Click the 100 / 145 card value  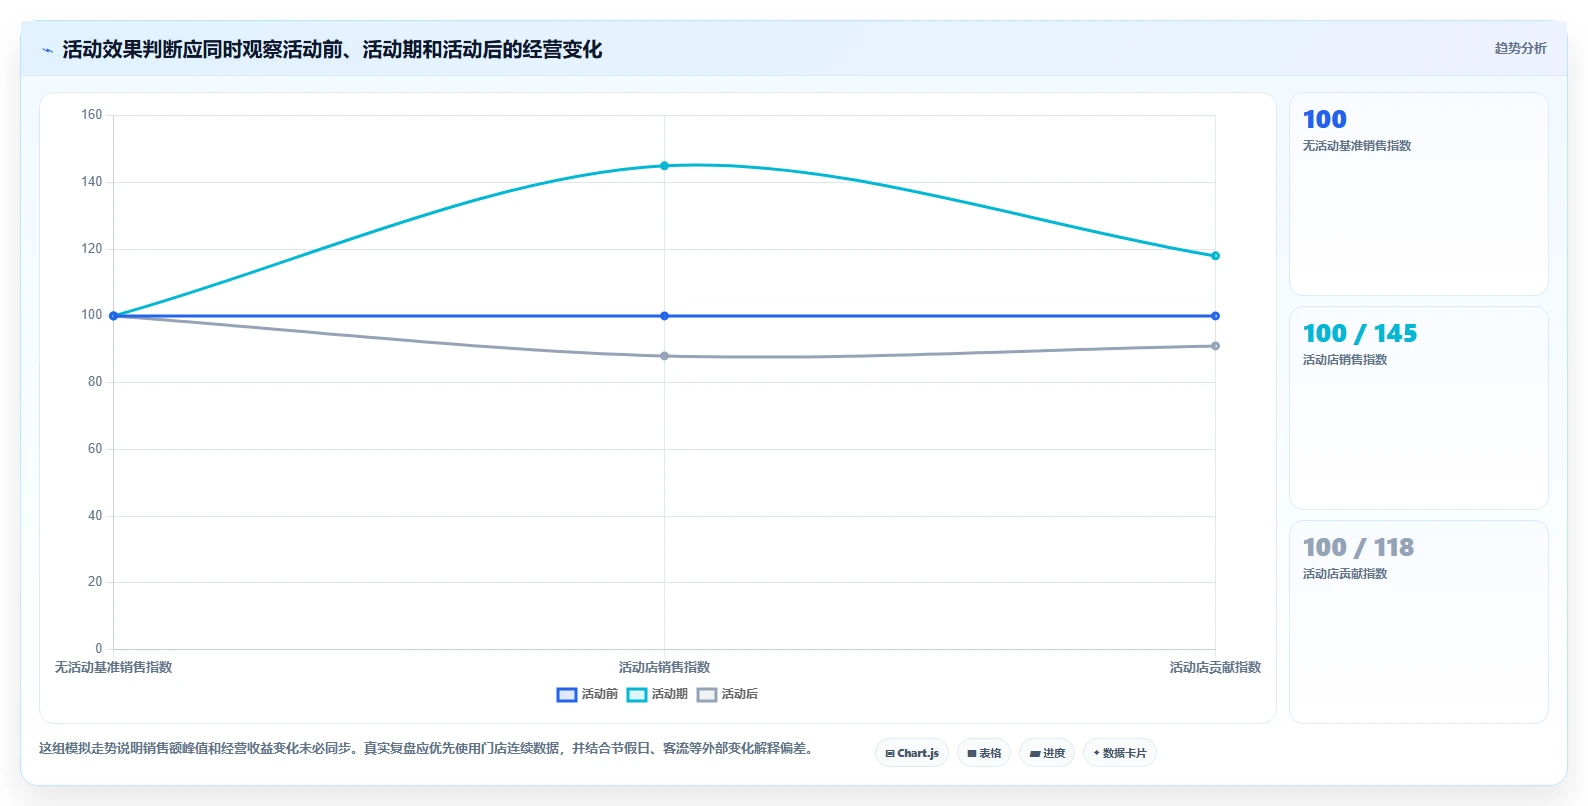[x=1359, y=334]
